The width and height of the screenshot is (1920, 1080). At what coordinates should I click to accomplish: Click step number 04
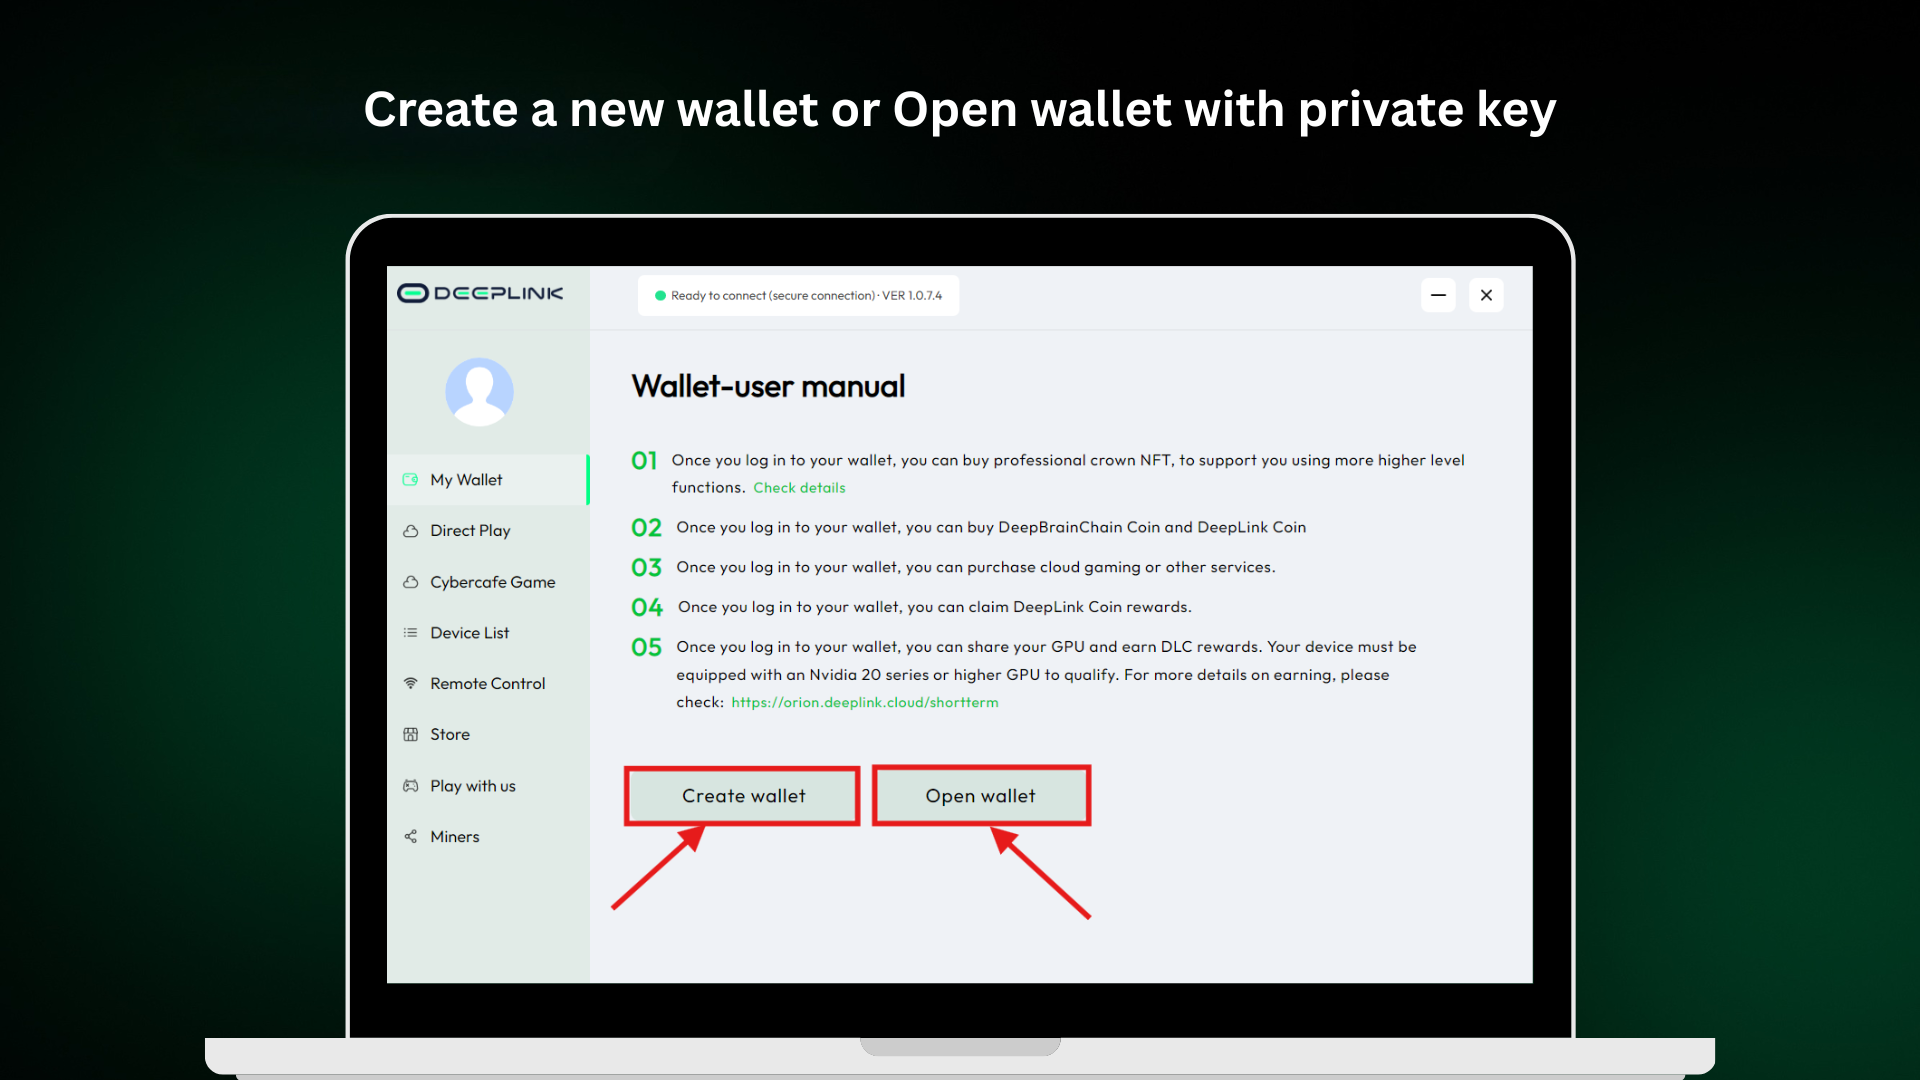click(x=647, y=608)
